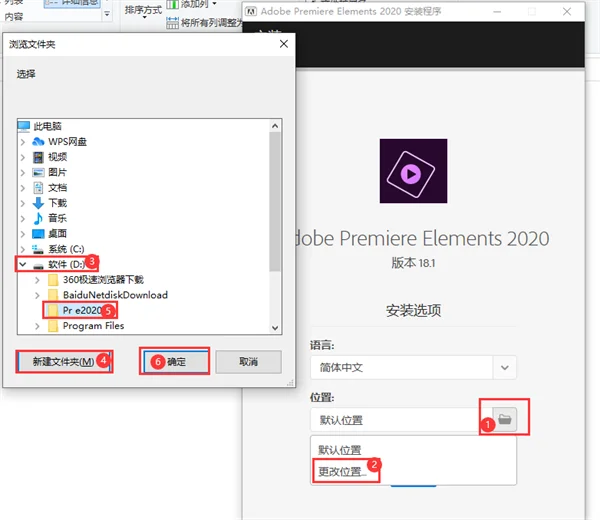Expand the 下载 tree node
The image size is (600, 520).
coord(23,203)
